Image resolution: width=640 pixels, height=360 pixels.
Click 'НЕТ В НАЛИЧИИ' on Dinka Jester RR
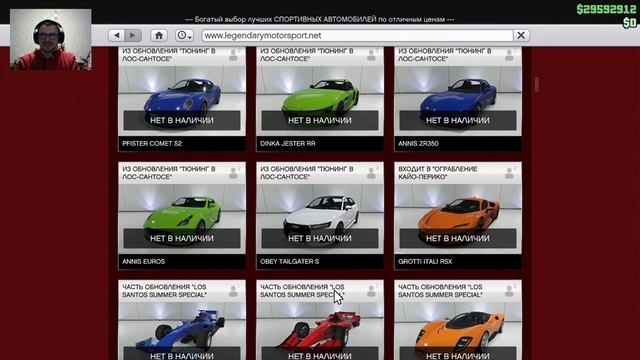pos(320,120)
